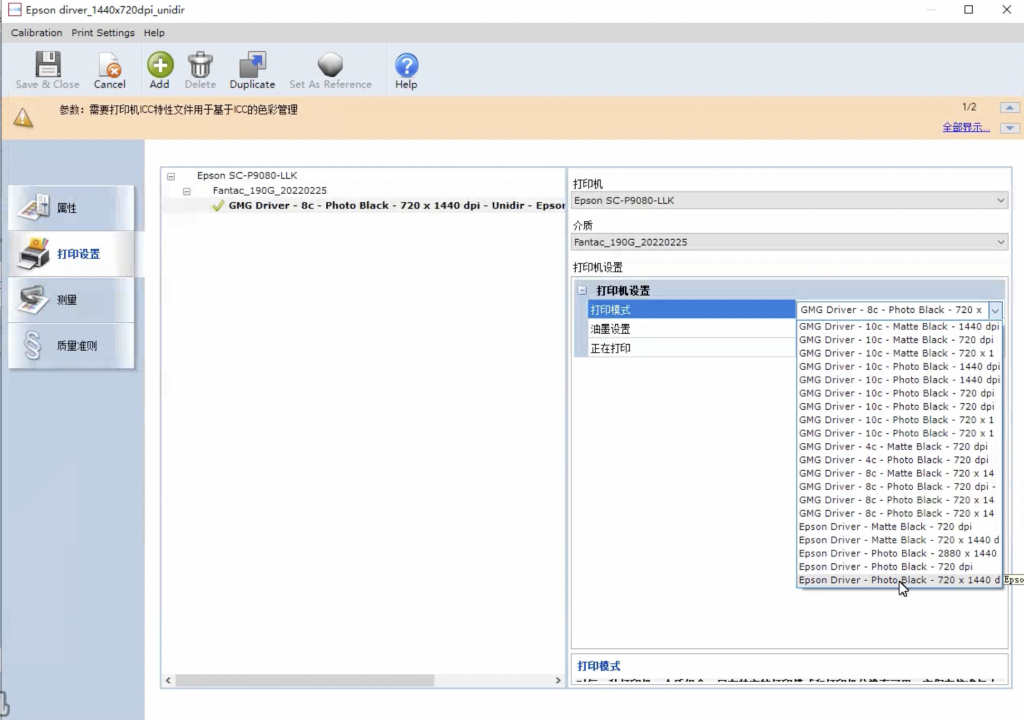The height and width of the screenshot is (720, 1024).
Task: Add a new entry with the green plus icon
Action: pyautogui.click(x=160, y=65)
